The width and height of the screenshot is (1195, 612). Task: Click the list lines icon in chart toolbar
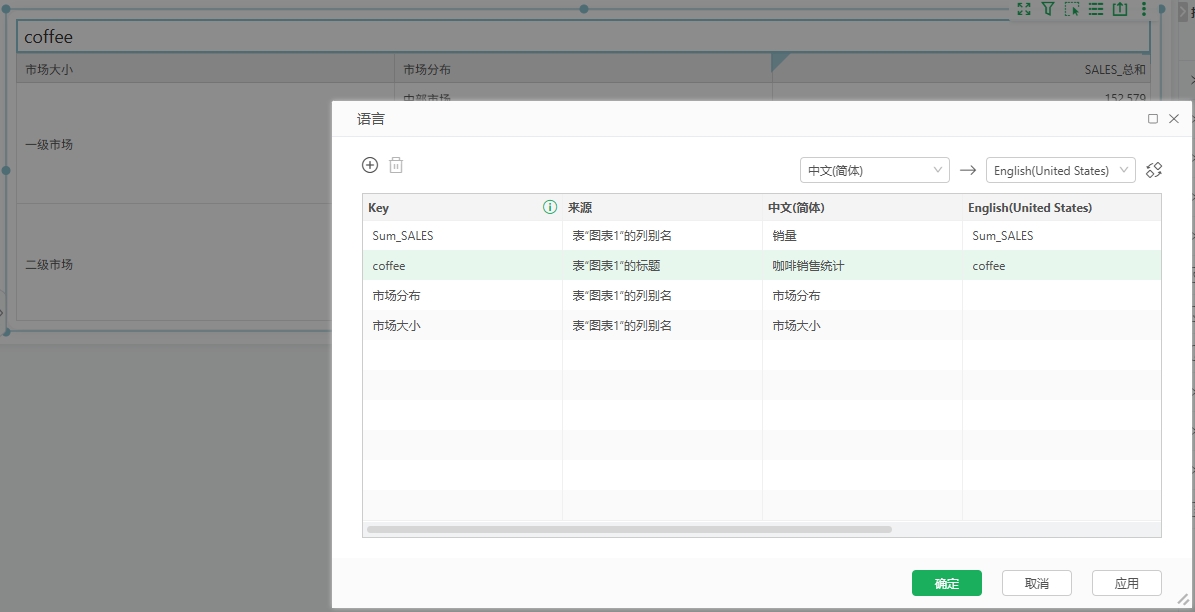[x=1095, y=9]
